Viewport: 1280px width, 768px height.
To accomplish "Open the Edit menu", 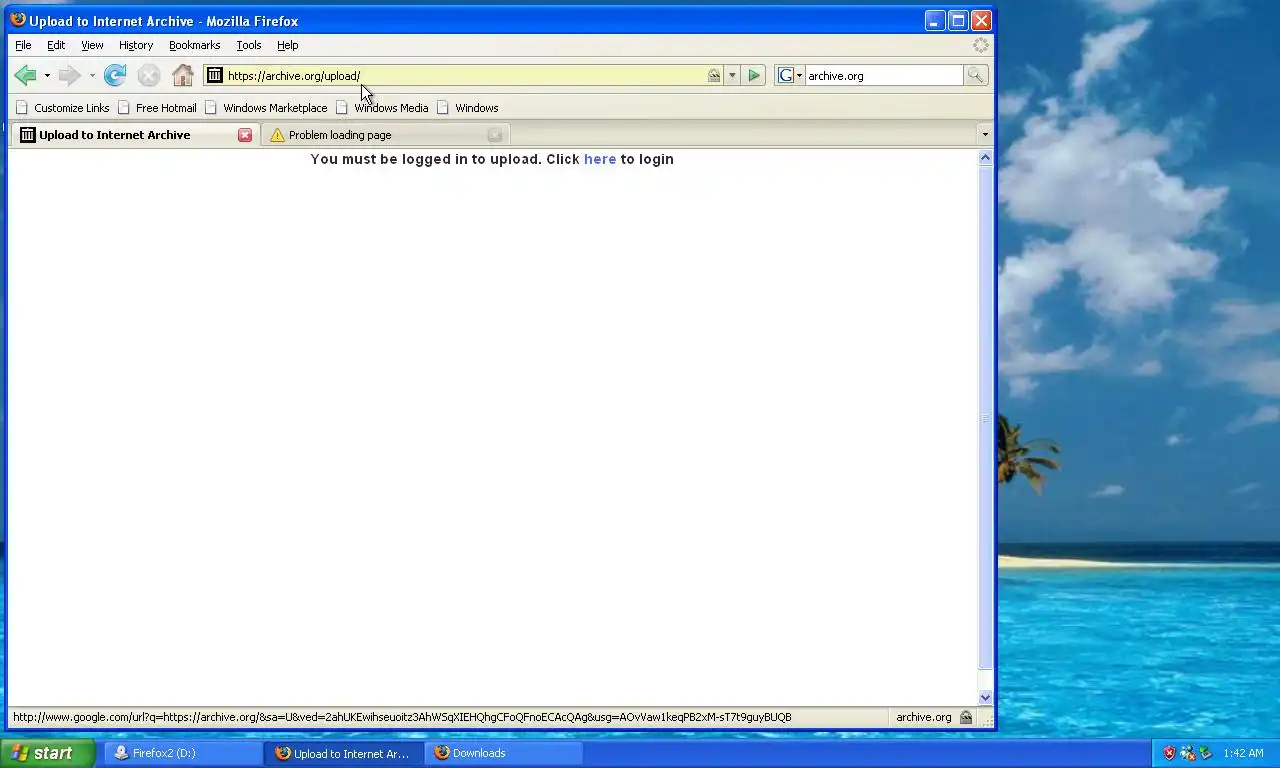I will (x=56, y=45).
